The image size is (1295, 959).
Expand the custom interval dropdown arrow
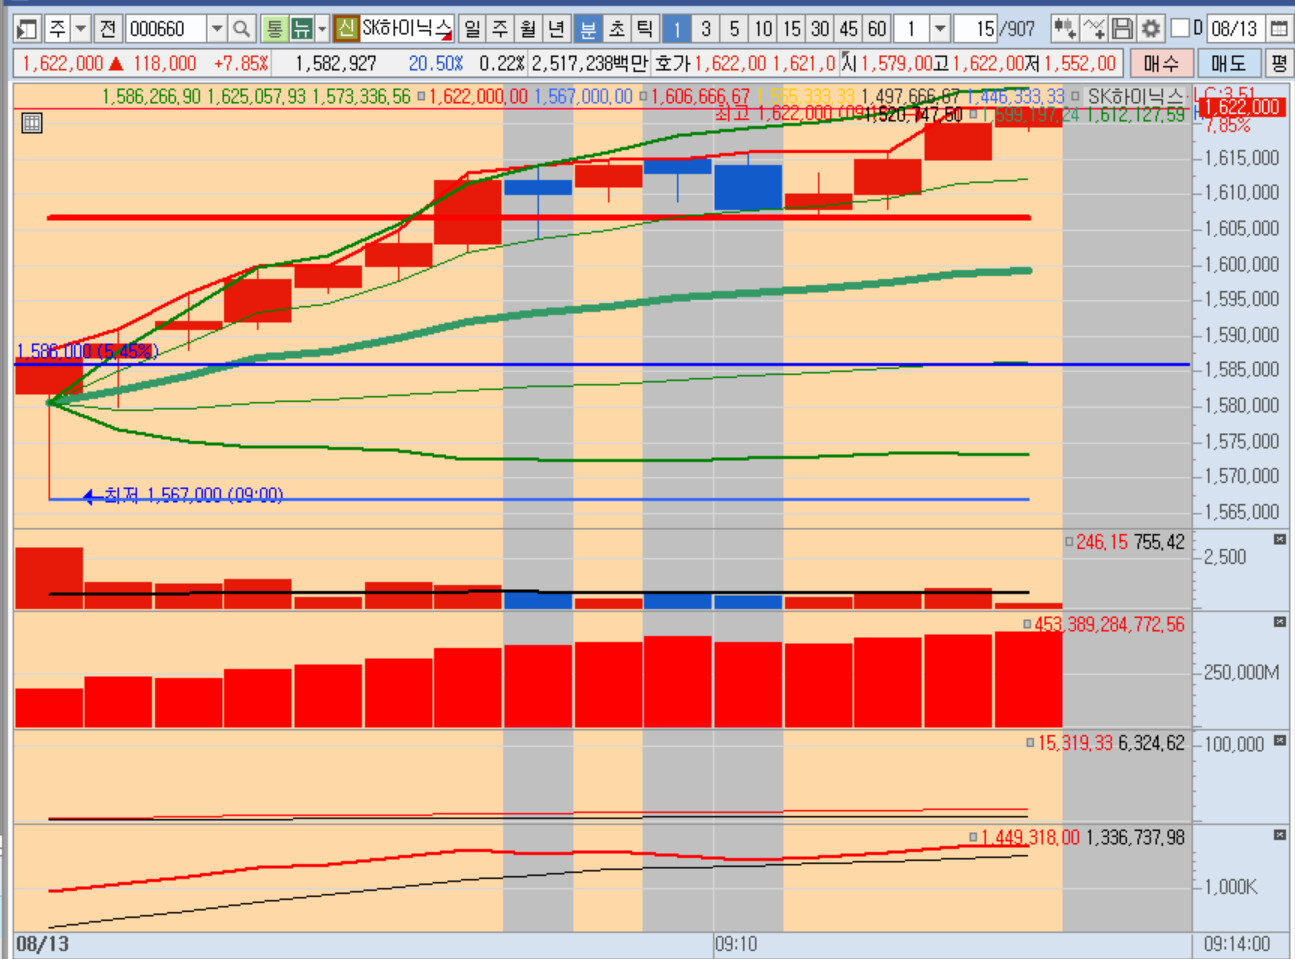point(939,29)
